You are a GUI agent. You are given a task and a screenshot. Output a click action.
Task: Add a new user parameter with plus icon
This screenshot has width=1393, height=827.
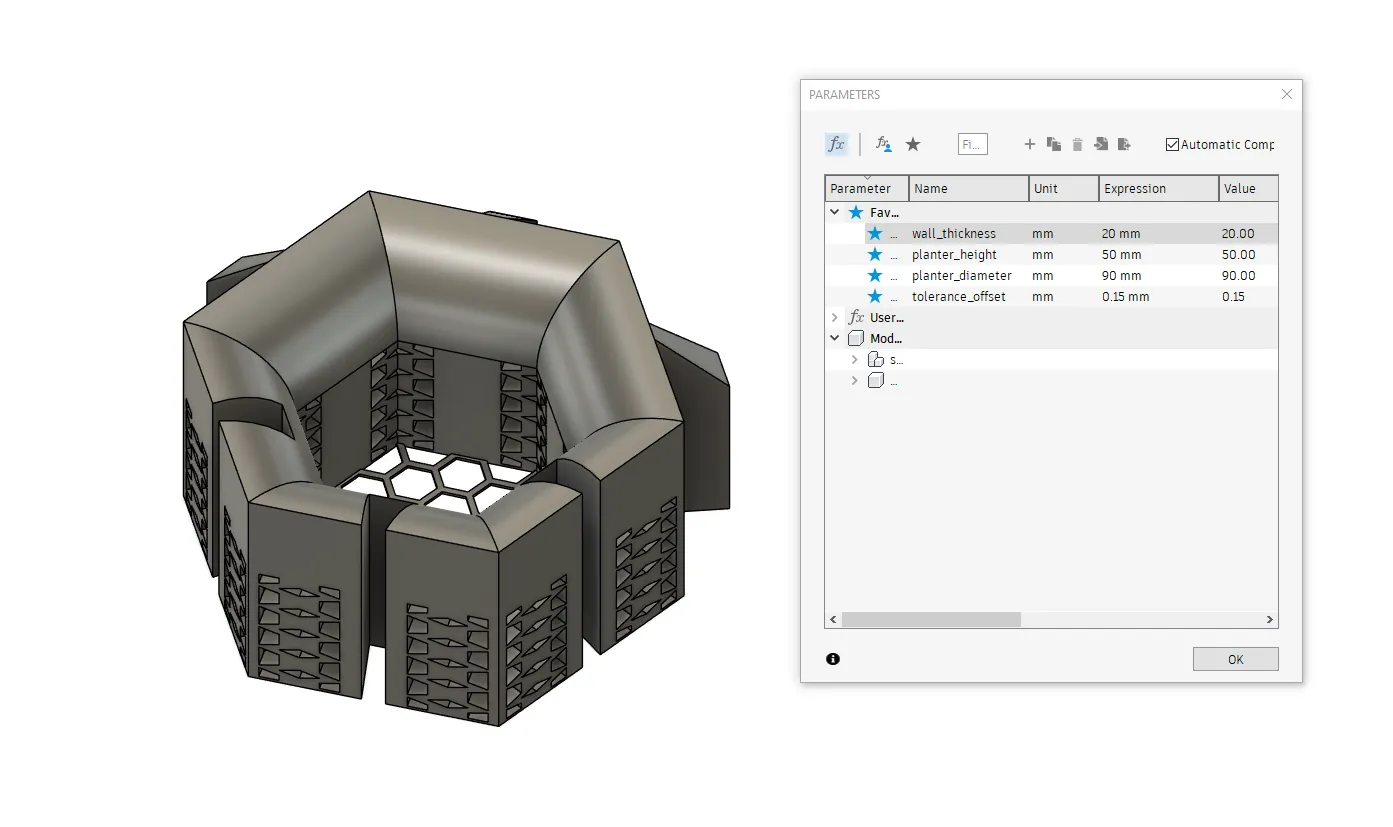click(1029, 144)
